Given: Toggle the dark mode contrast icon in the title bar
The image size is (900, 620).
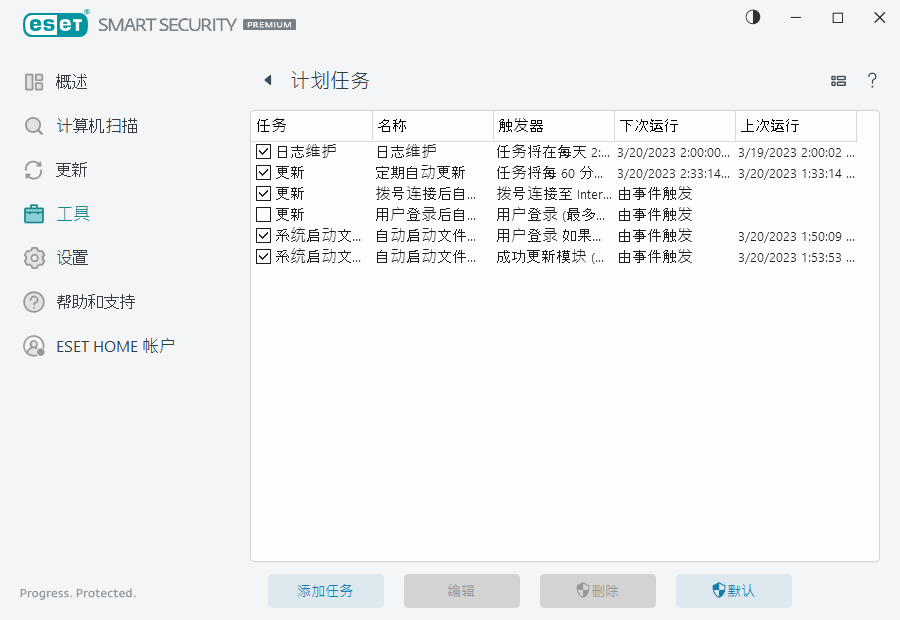Looking at the screenshot, I should 752,18.
